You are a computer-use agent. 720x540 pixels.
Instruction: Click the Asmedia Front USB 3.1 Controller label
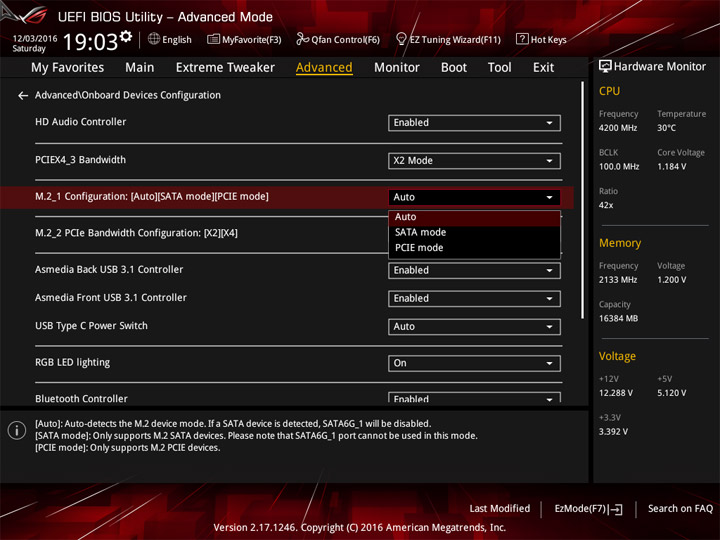[111, 298]
